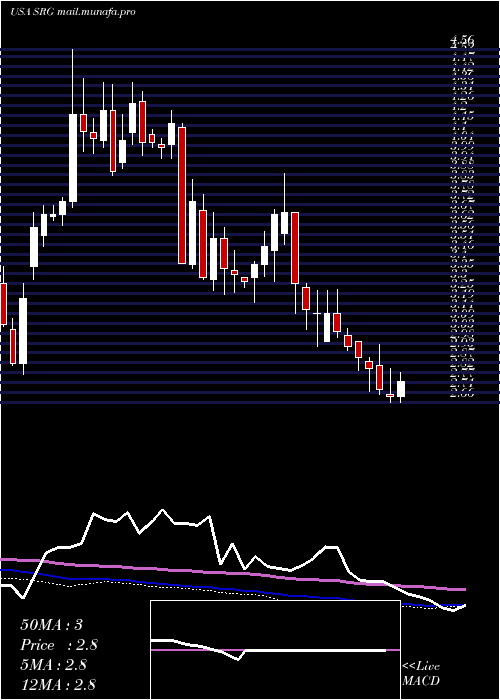Click the long red candlestick after the peak
The height and width of the screenshot is (700, 500).
pyautogui.click(x=182, y=195)
